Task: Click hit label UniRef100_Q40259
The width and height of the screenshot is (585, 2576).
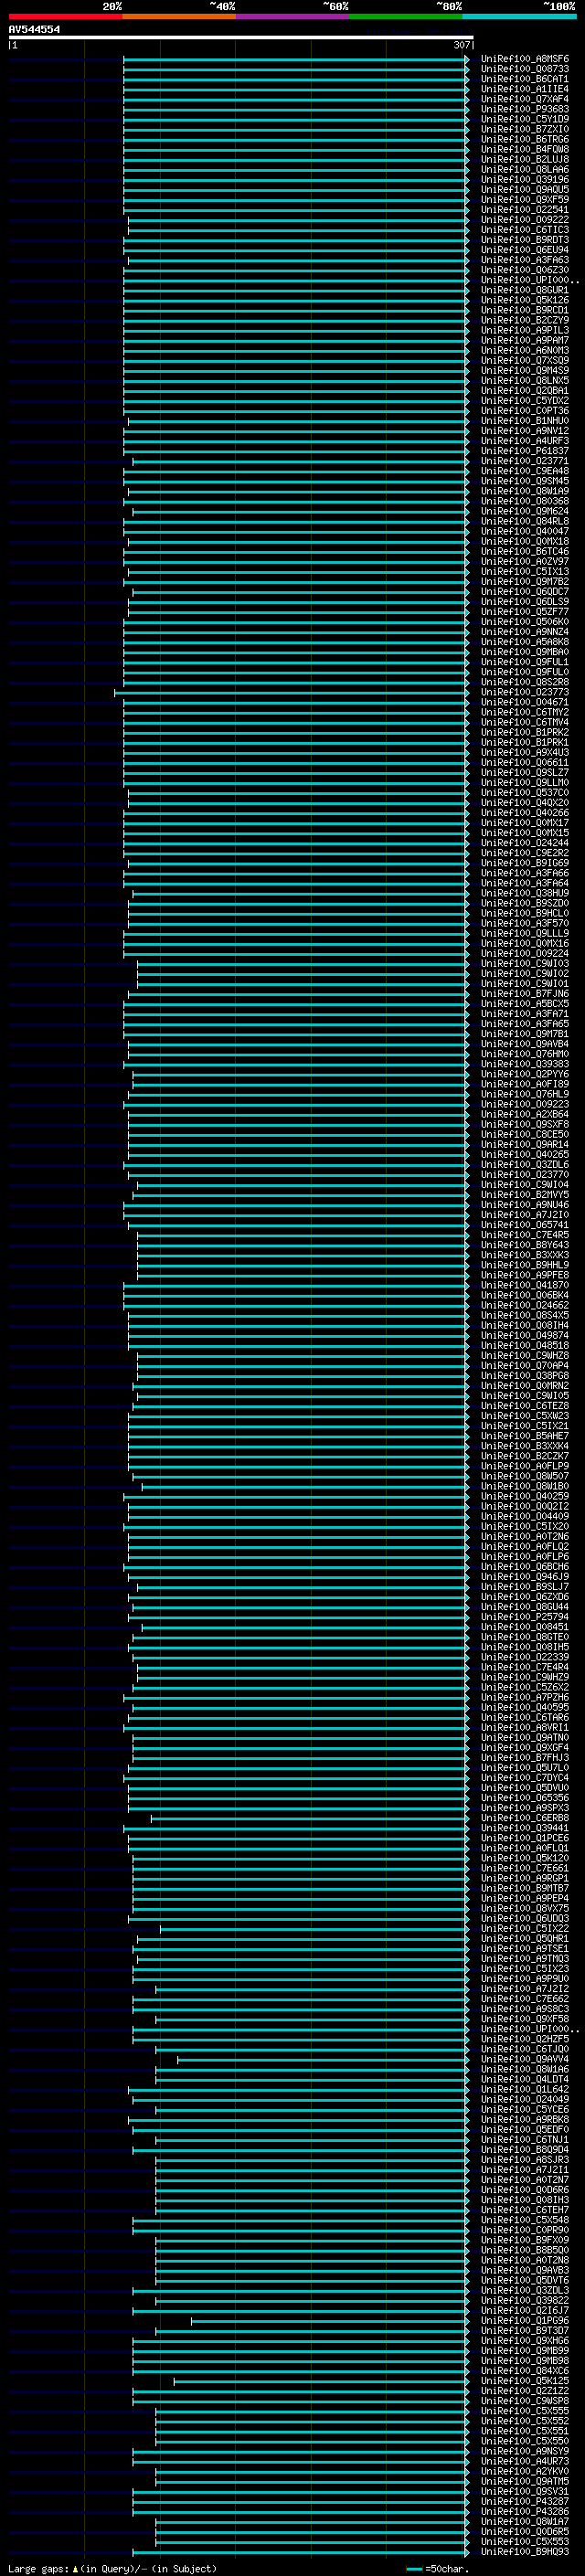Action: pos(525,1497)
